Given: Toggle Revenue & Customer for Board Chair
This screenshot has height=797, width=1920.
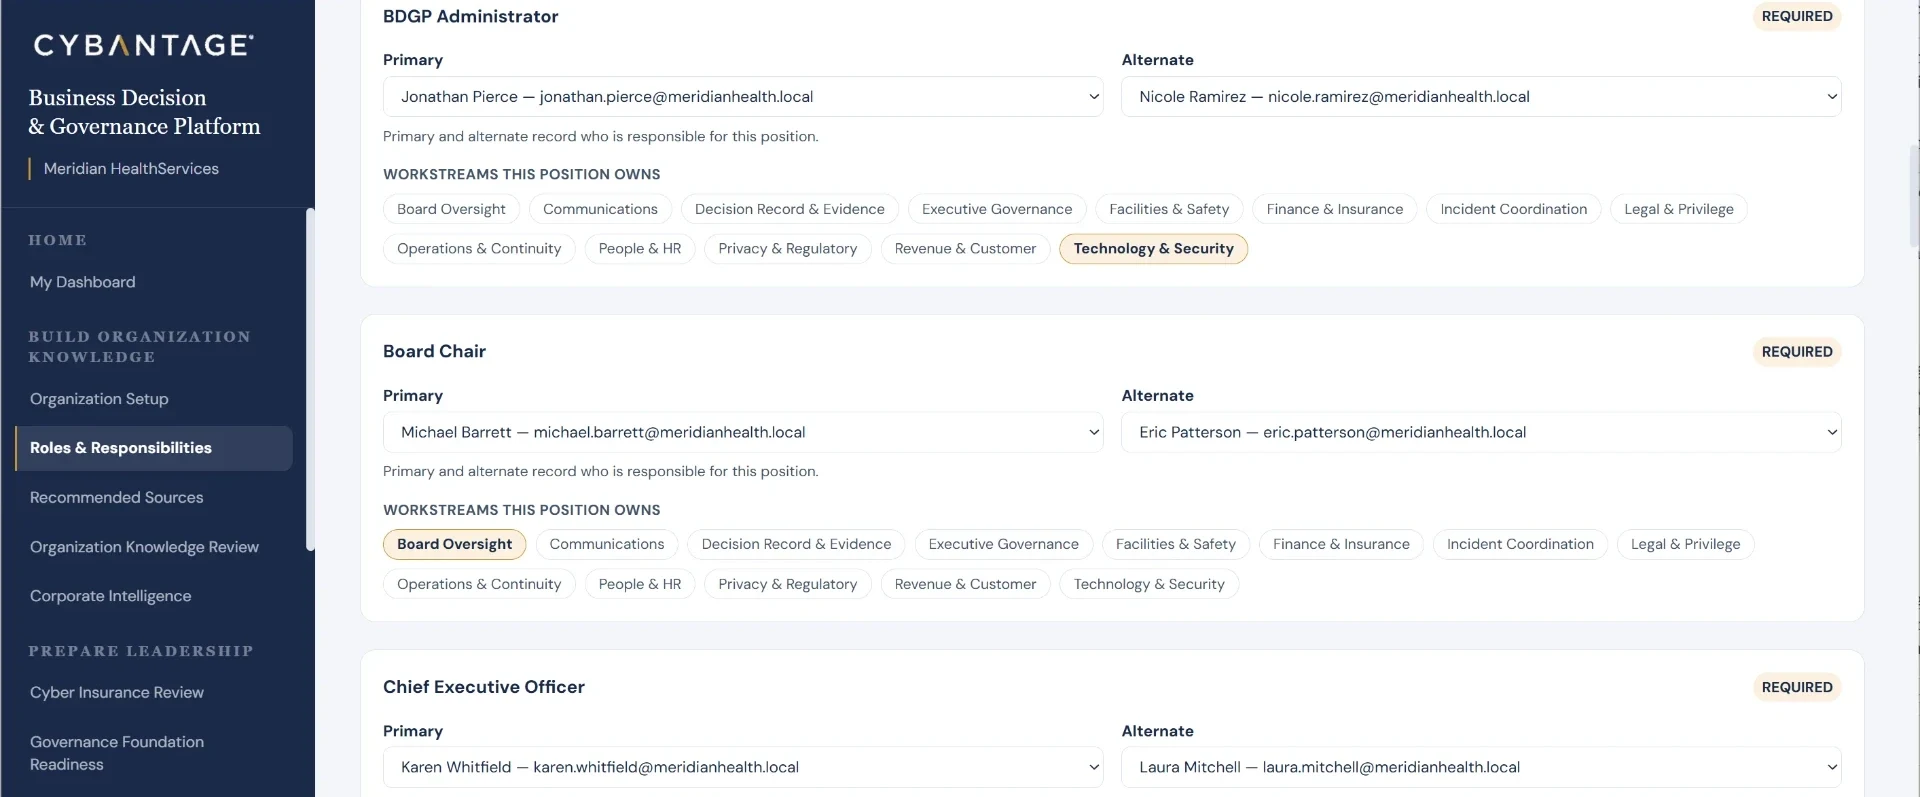Looking at the screenshot, I should [965, 584].
